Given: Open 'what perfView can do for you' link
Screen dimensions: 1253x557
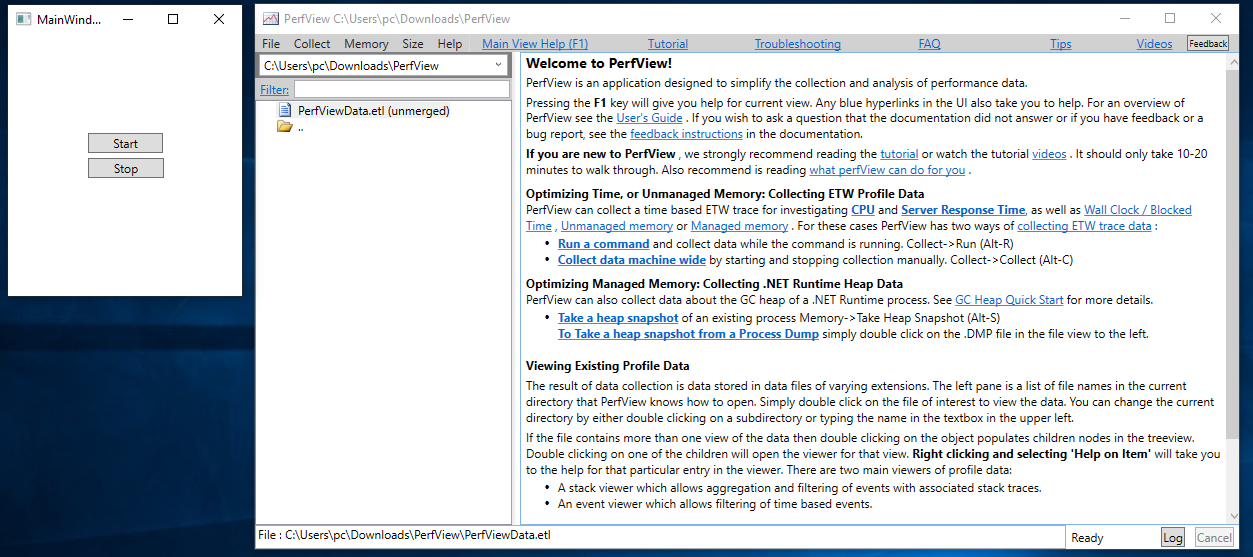Looking at the screenshot, I should [x=887, y=169].
